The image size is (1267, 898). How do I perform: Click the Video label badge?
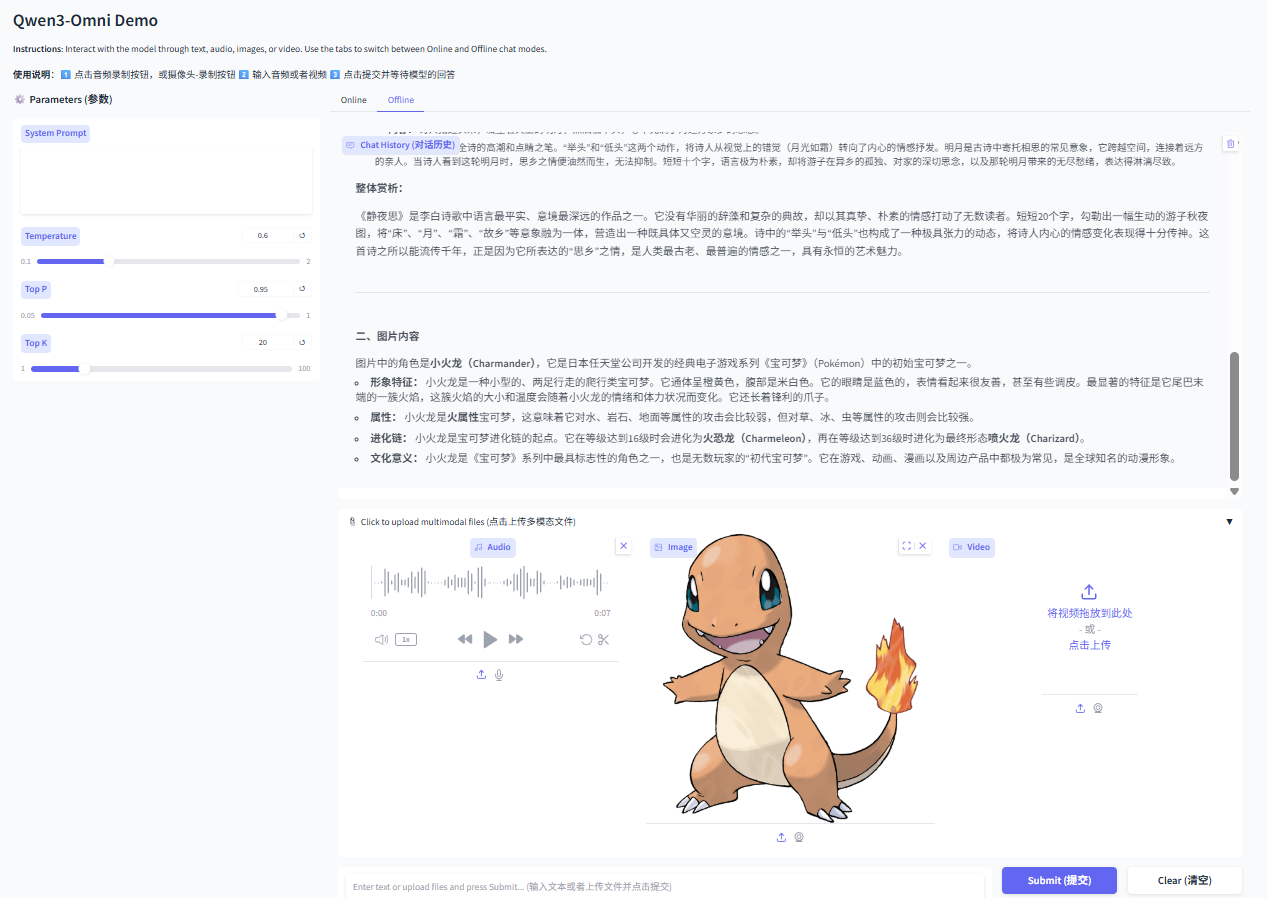click(x=972, y=547)
